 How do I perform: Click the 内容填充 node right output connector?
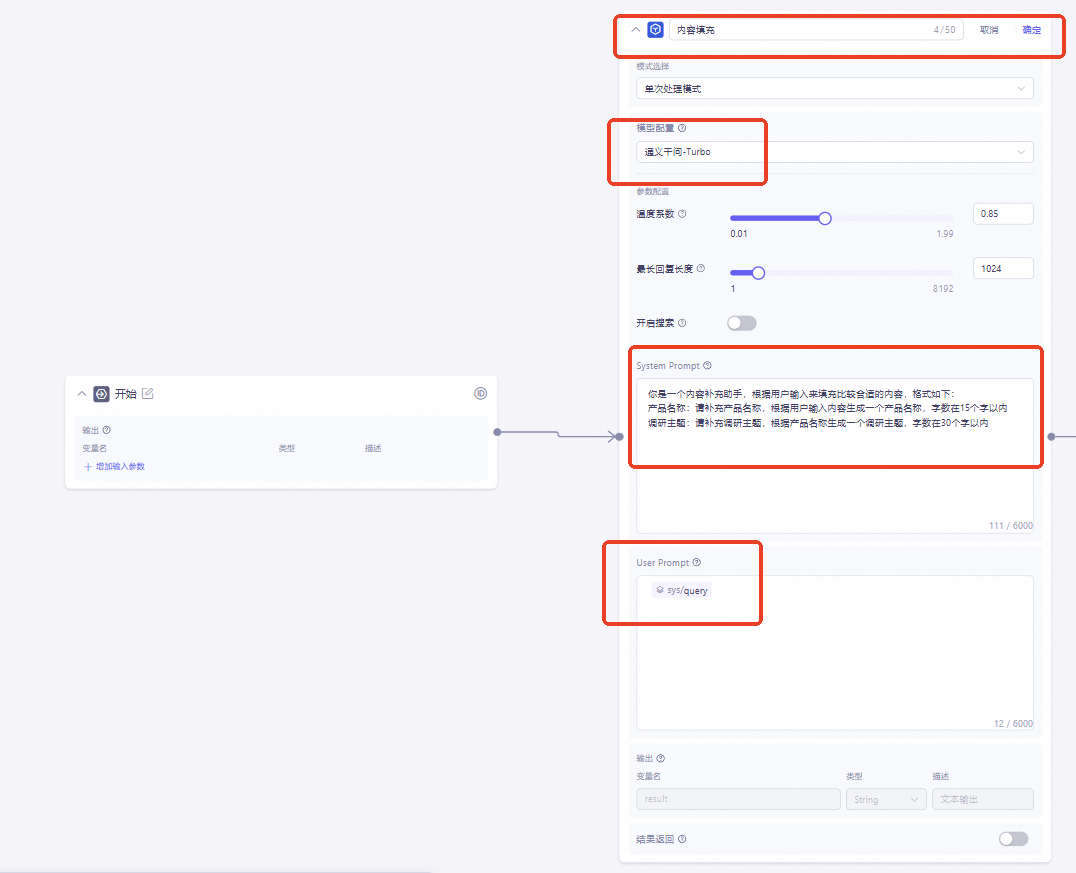[1051, 436]
